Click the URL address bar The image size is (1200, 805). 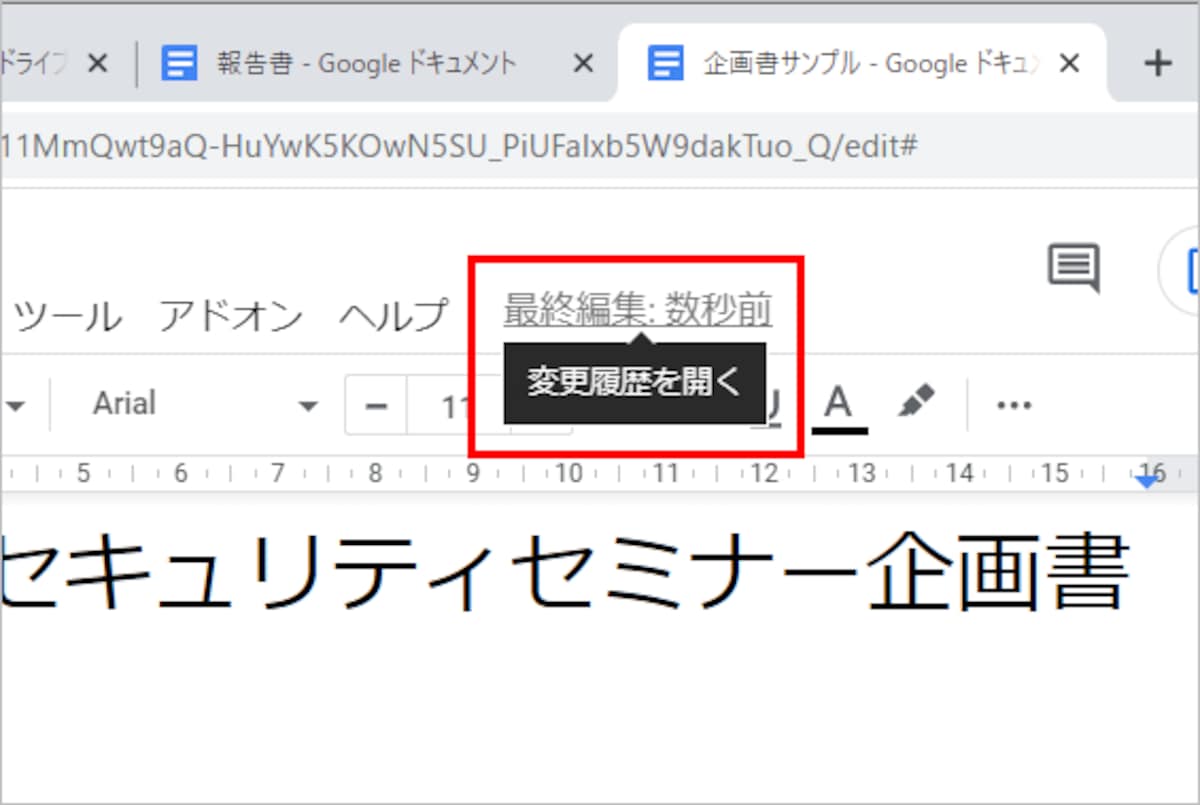pyautogui.click(x=600, y=147)
